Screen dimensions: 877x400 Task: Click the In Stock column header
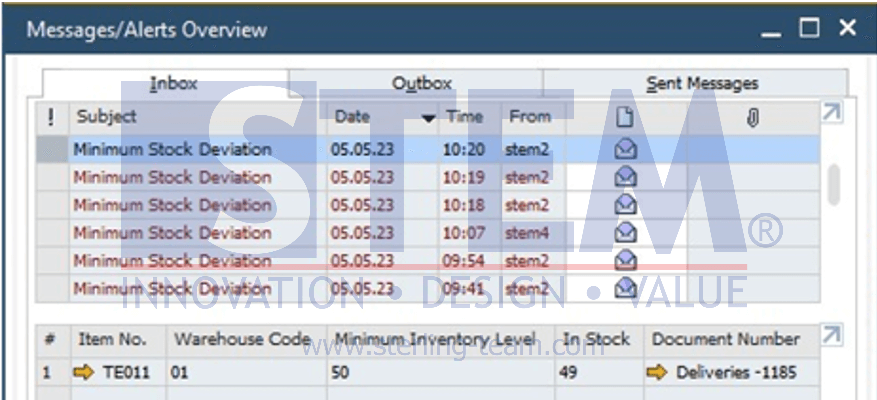click(x=599, y=340)
